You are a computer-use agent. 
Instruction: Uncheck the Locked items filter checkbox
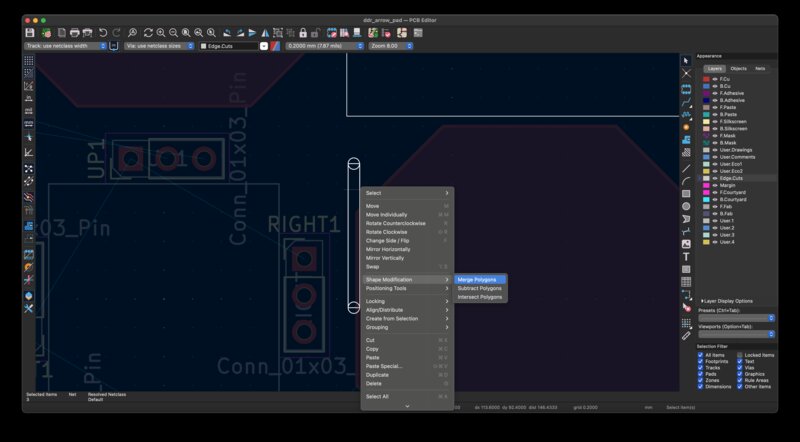click(x=740, y=355)
